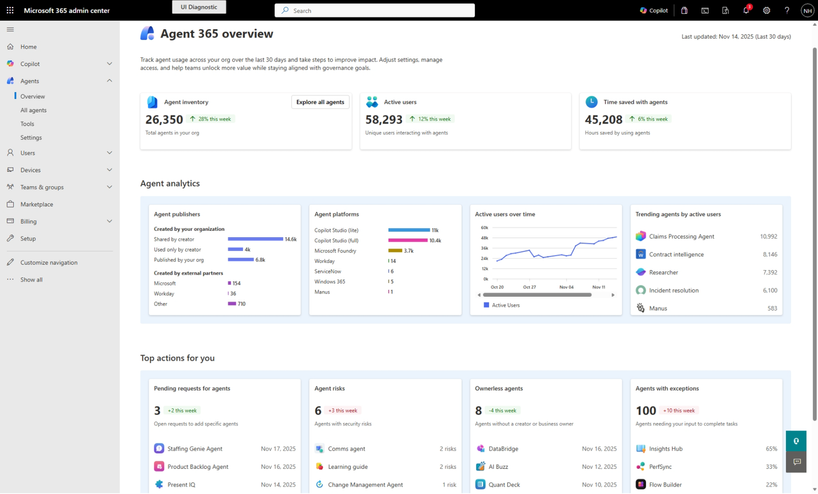
Task: Select Tools under Agents
Action: [x=27, y=124]
